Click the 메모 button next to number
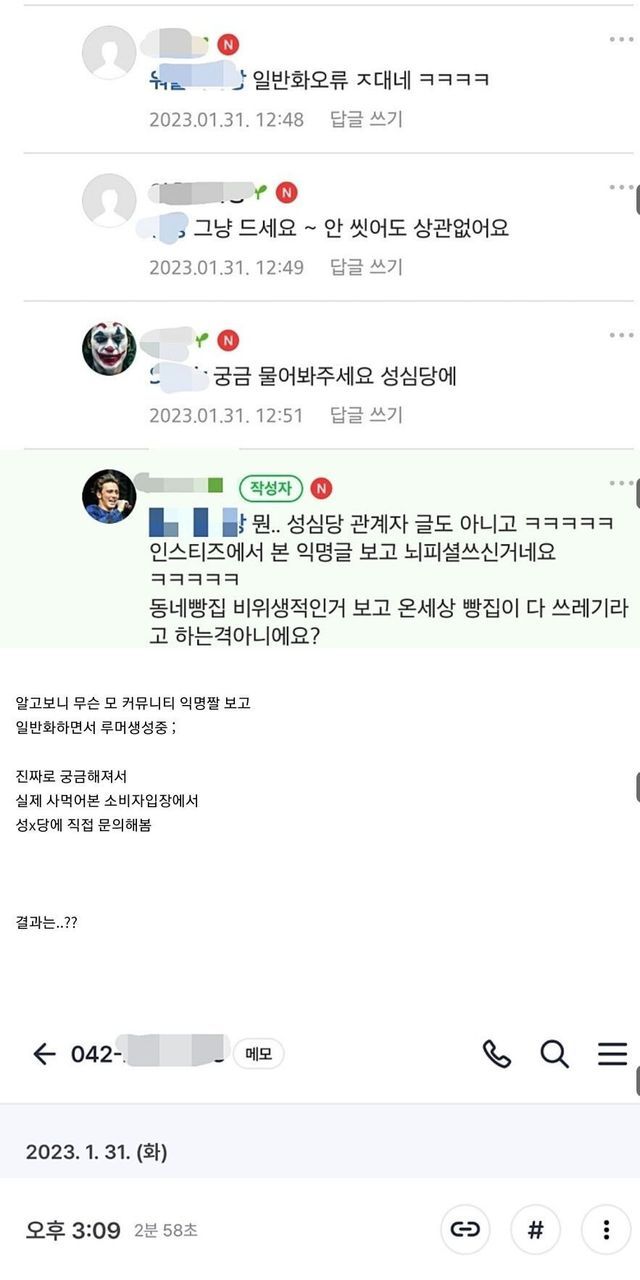The height and width of the screenshot is (1280, 640). [259, 1054]
